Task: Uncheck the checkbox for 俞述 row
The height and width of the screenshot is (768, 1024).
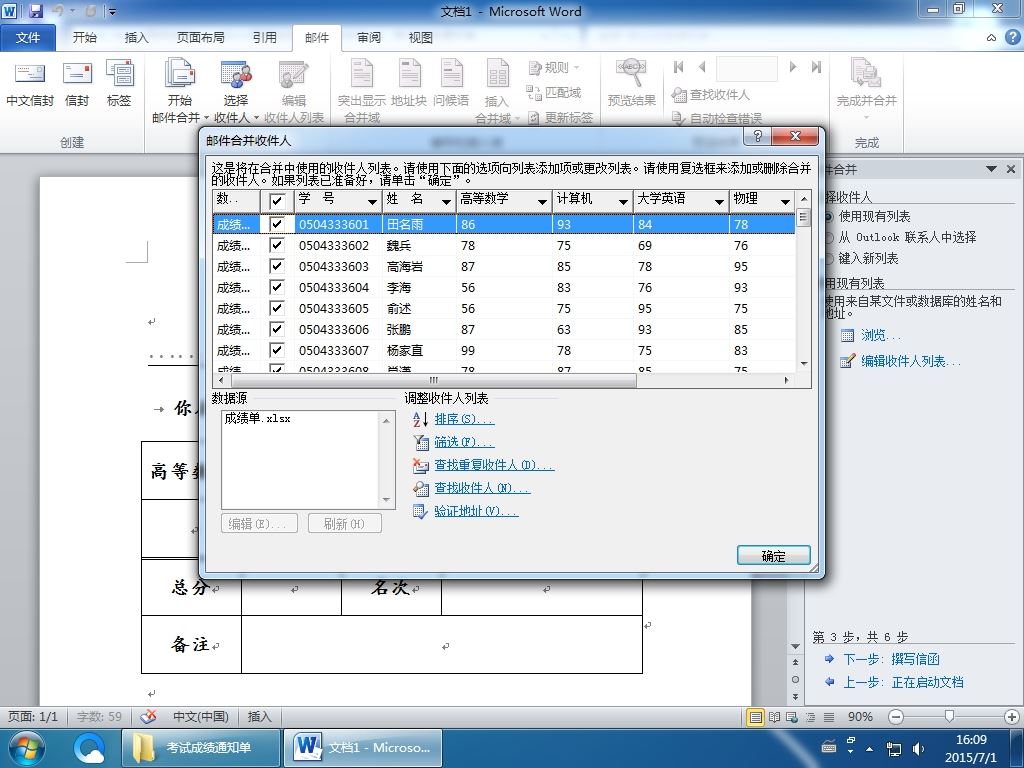Action: (277, 308)
